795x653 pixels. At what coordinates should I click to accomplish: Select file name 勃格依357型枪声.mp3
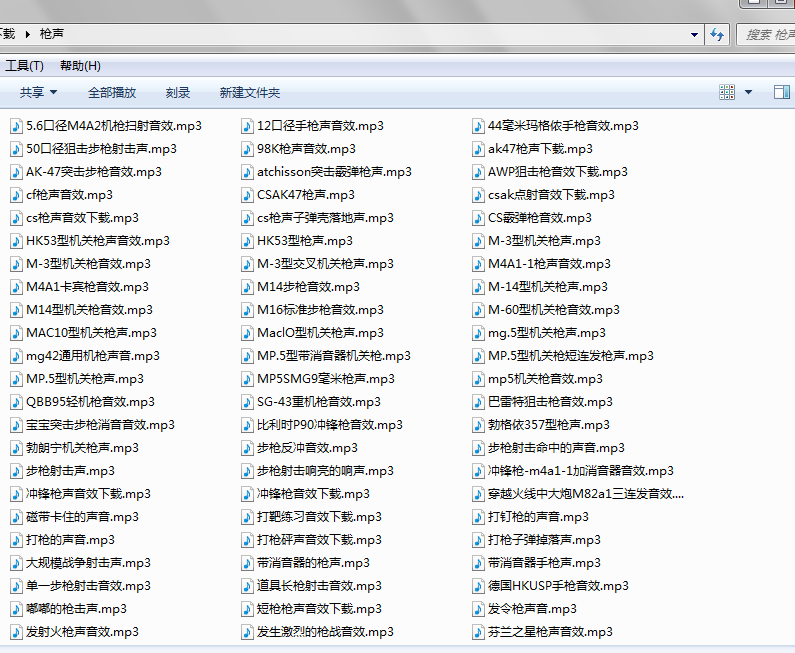(x=549, y=425)
